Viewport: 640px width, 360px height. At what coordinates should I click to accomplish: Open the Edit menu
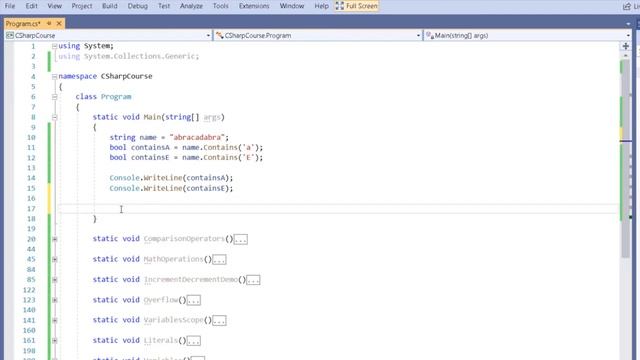tap(31, 6)
